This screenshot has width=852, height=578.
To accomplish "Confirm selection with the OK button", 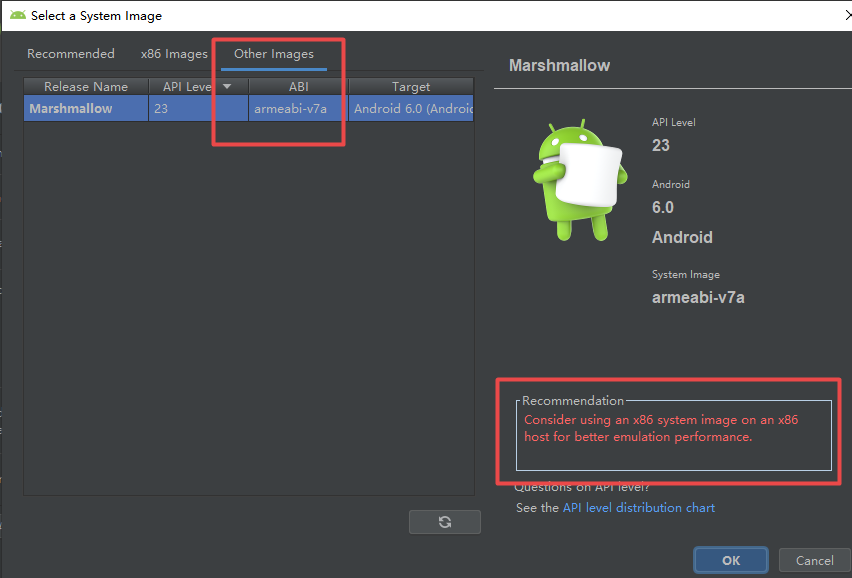I will coord(731,561).
